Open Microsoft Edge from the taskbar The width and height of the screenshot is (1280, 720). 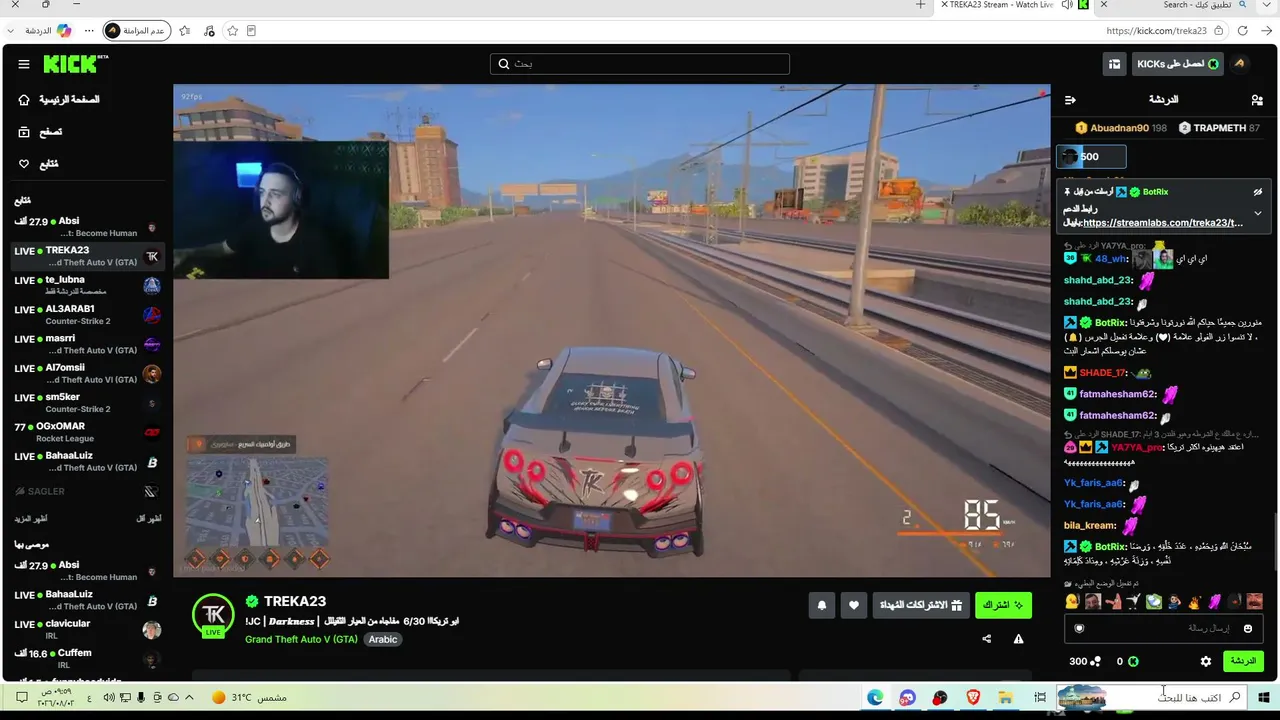pyautogui.click(x=875, y=697)
